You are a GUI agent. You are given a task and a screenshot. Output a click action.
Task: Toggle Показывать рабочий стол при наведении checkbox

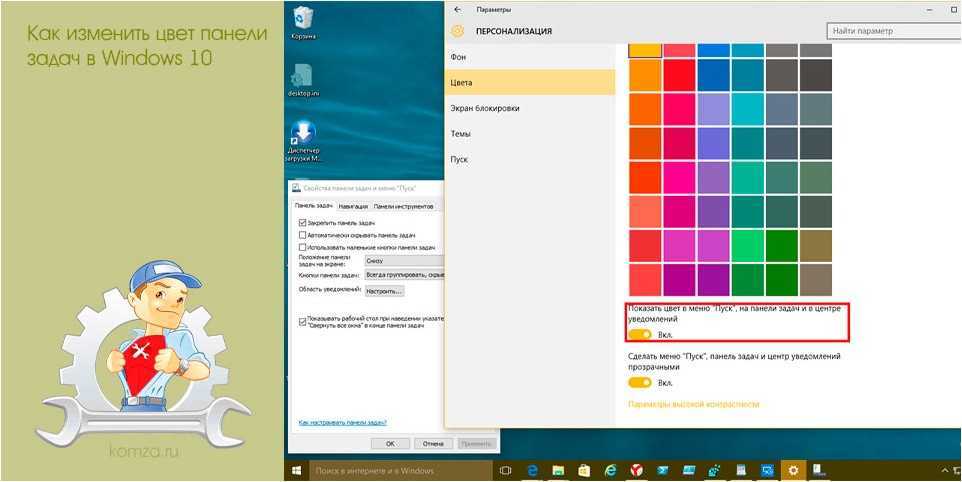tap(302, 320)
